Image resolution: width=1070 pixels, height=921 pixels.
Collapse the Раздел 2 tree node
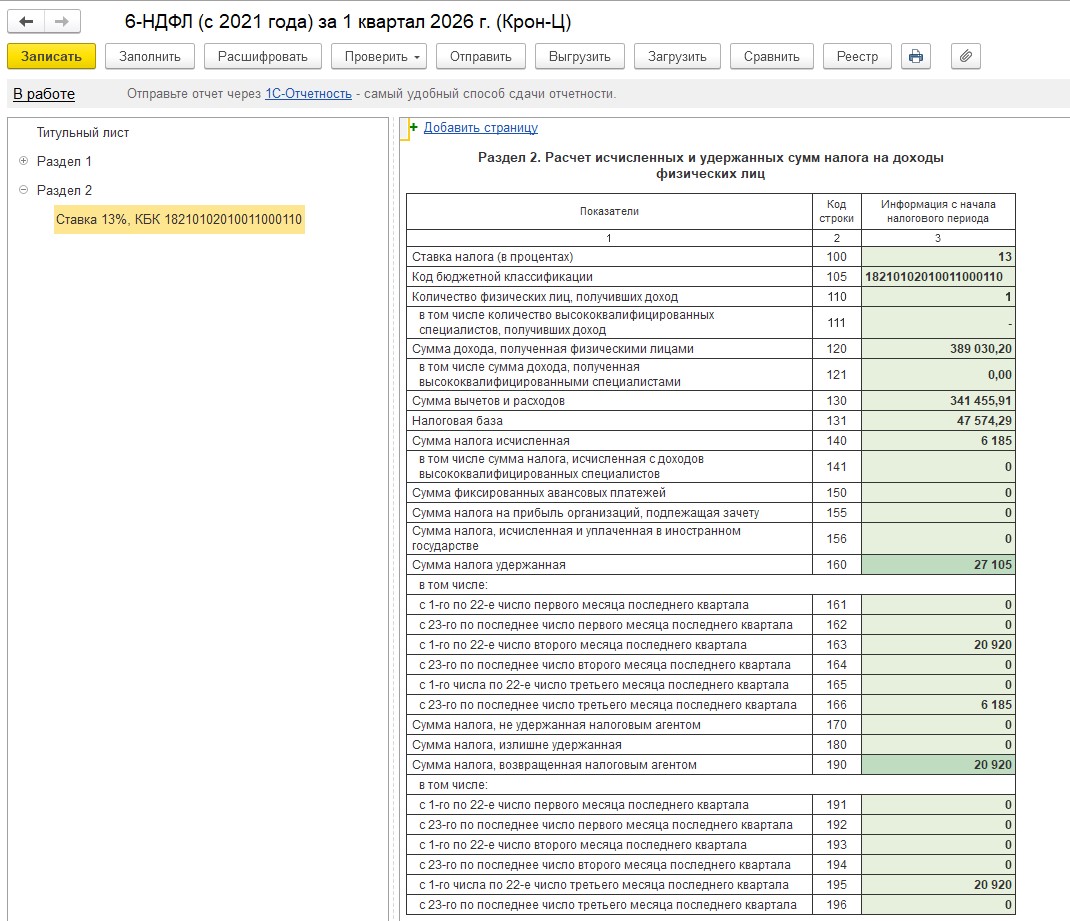click(23, 190)
